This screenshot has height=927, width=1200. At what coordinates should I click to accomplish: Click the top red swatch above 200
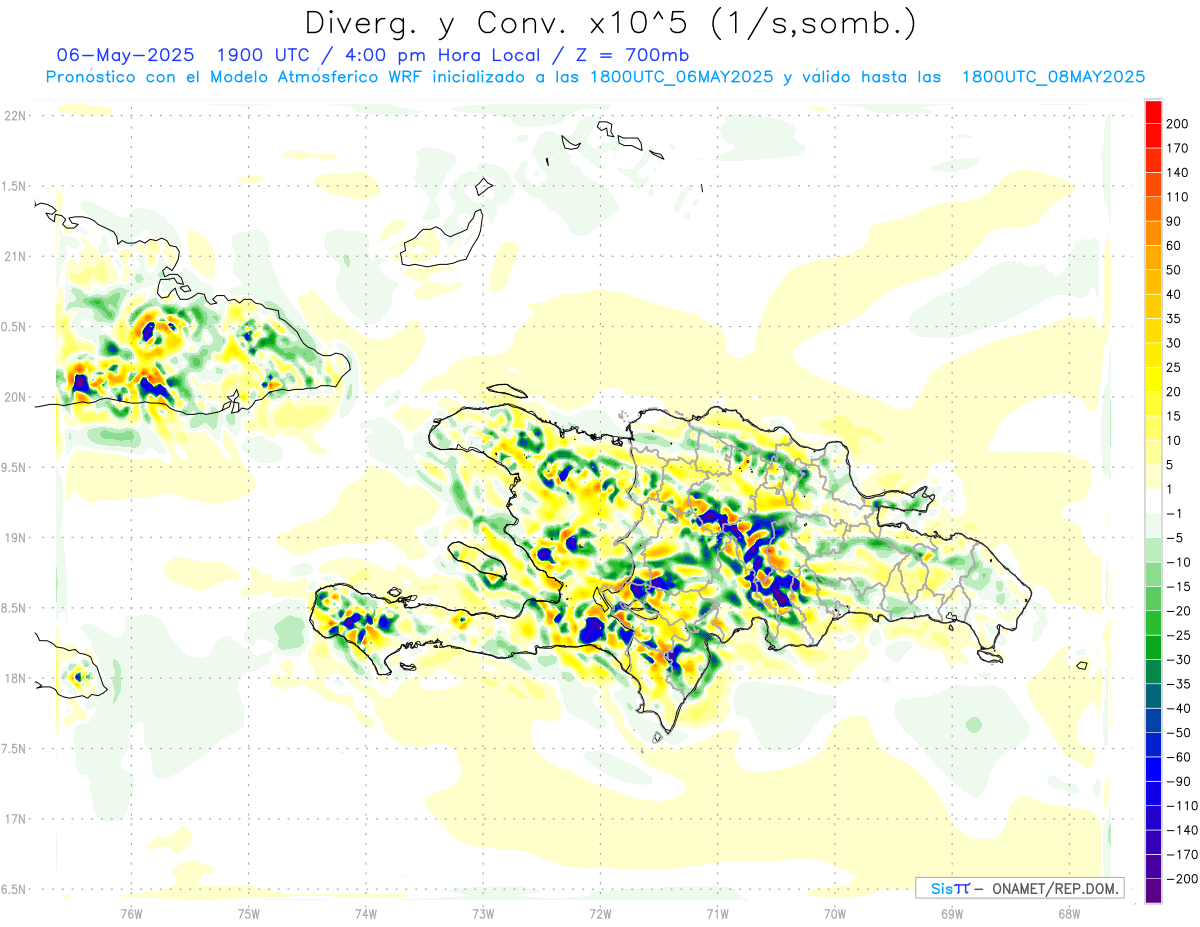click(1153, 111)
